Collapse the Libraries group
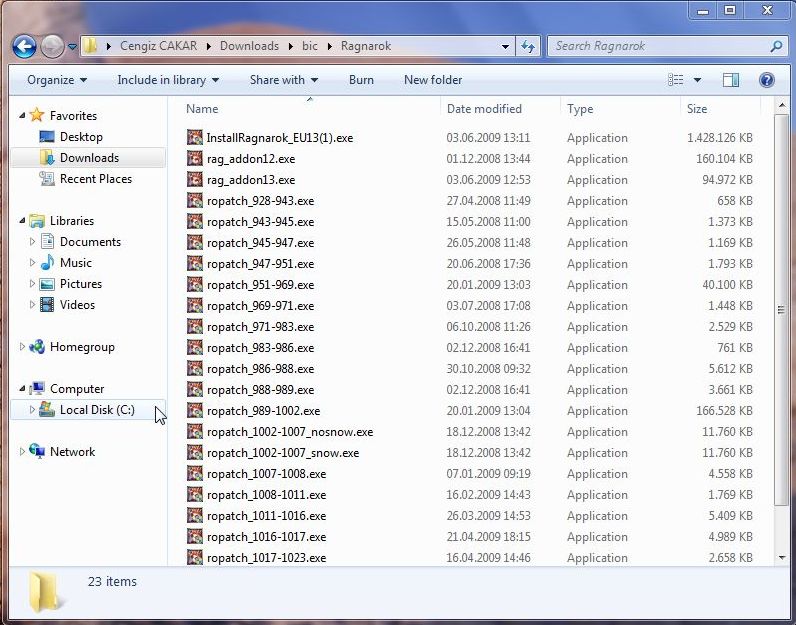This screenshot has width=796, height=625. (22, 221)
